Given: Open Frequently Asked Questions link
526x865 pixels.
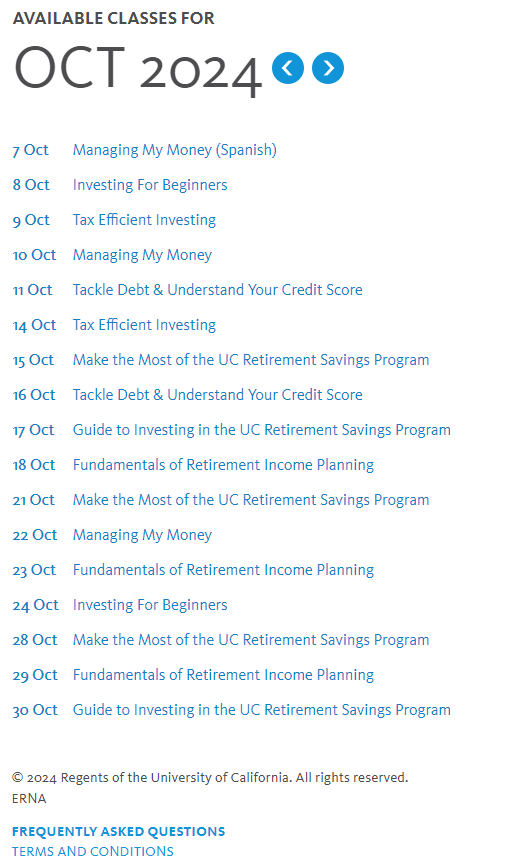Looking at the screenshot, I should [119, 831].
